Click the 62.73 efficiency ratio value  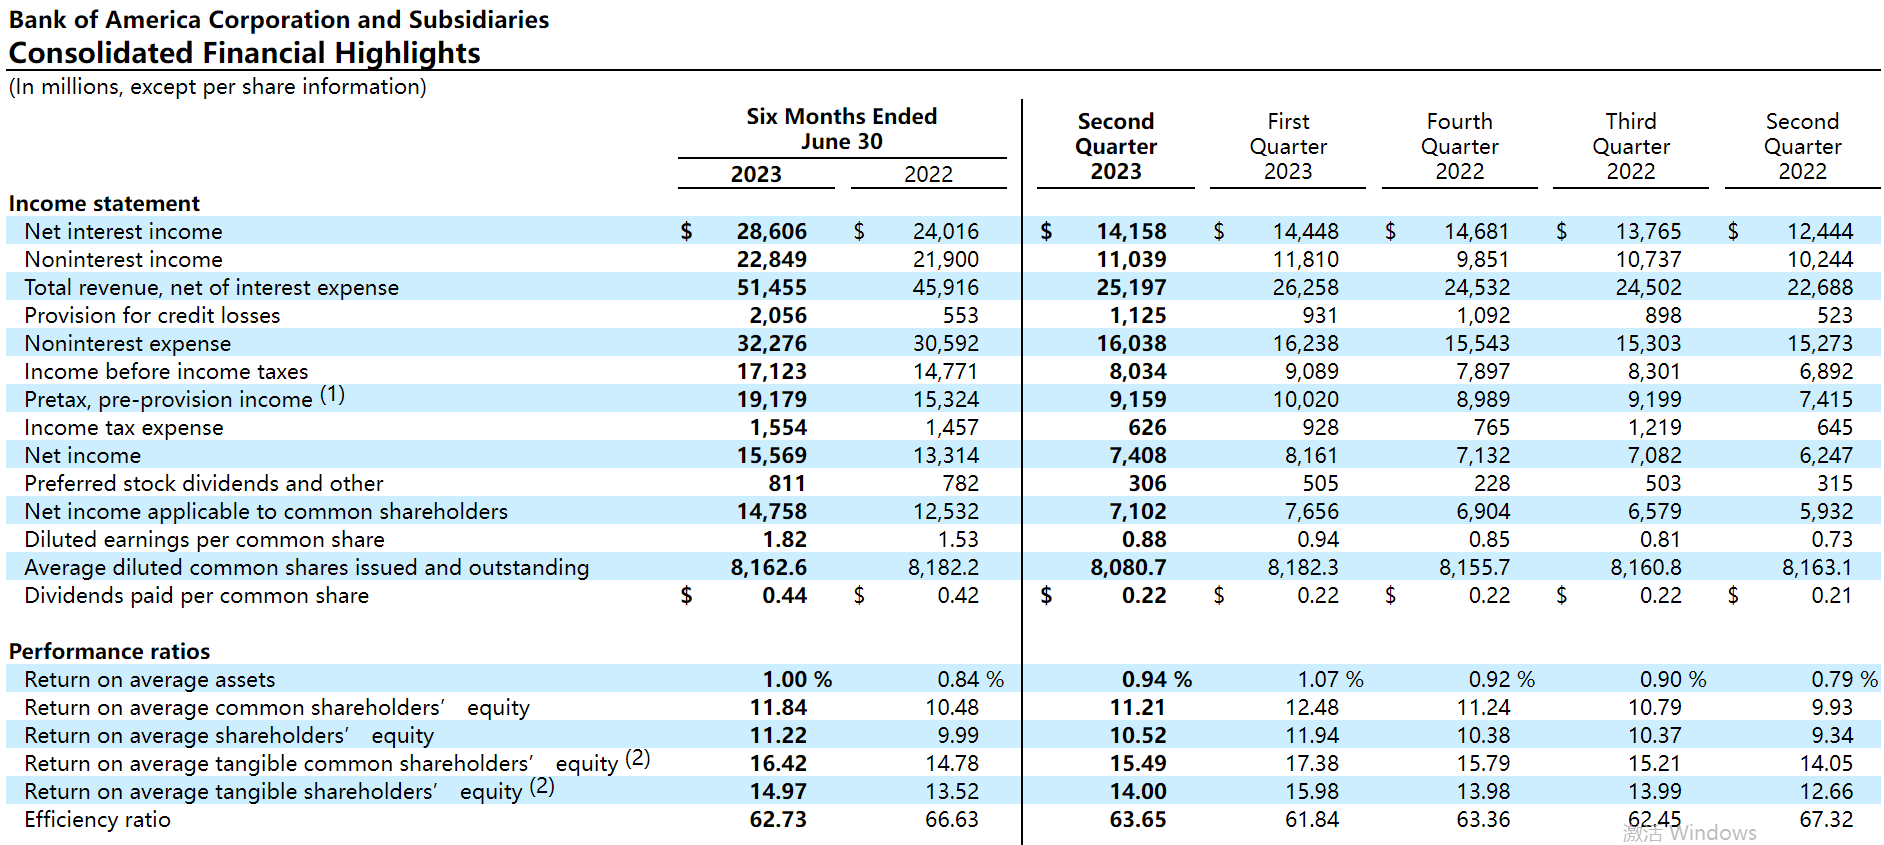778,819
